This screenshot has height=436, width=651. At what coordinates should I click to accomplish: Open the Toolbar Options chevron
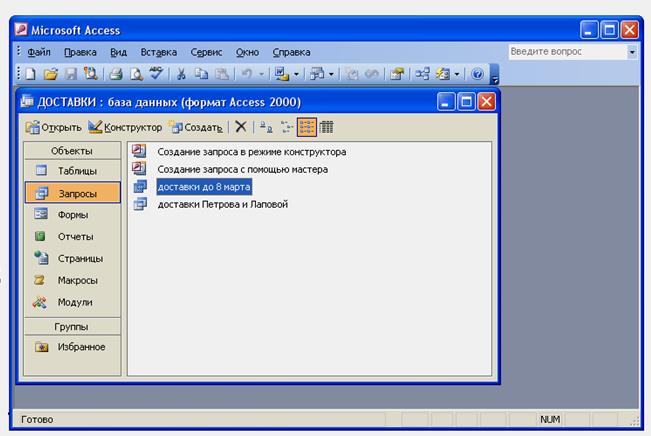pyautogui.click(x=494, y=75)
